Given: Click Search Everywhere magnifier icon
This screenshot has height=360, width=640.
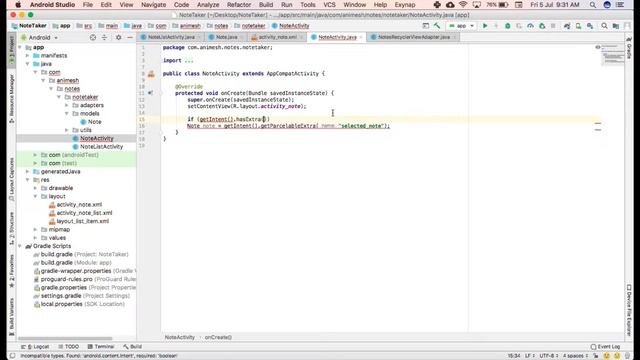Looking at the screenshot, I should [x=604, y=26].
